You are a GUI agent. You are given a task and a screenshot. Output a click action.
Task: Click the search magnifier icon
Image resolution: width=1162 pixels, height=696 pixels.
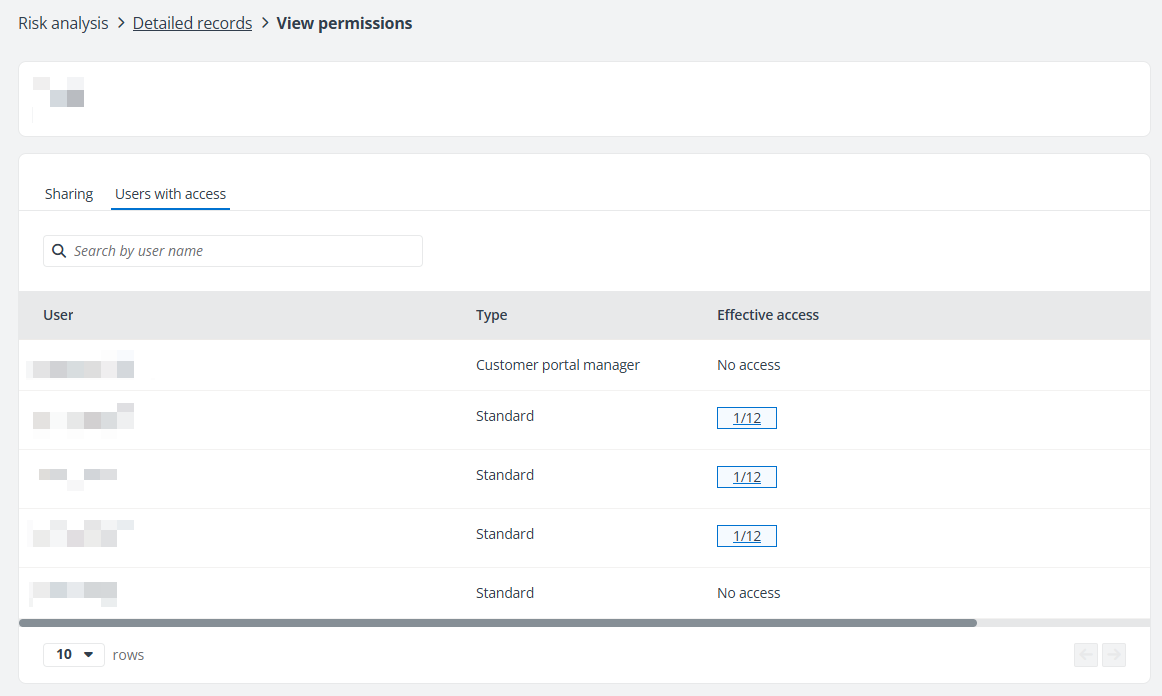point(59,250)
